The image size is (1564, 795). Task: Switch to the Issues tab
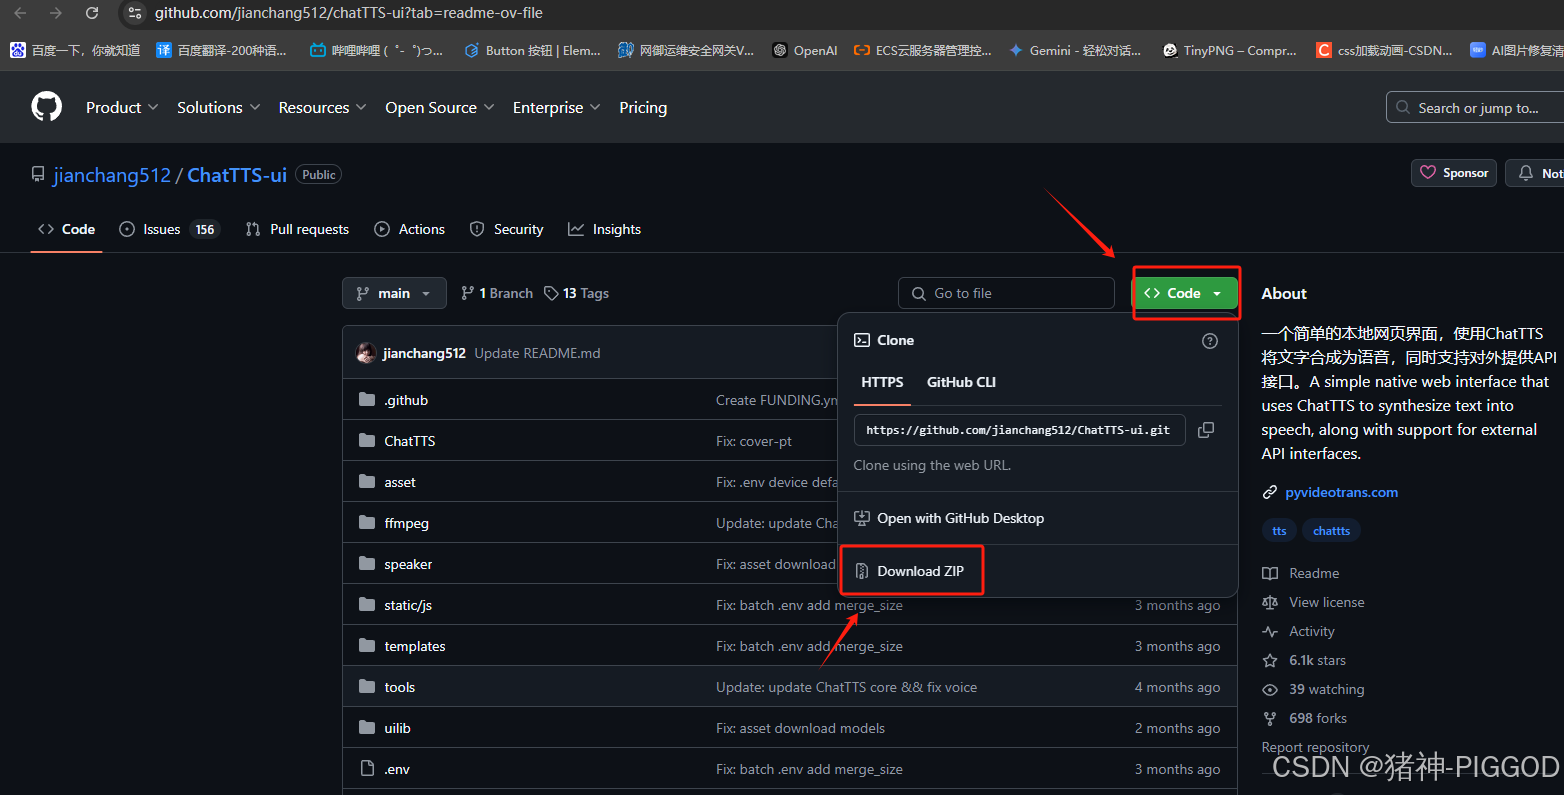point(169,229)
